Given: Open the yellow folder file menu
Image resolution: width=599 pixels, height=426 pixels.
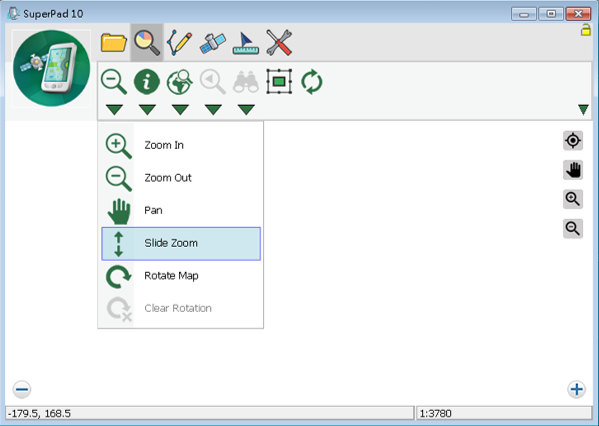Looking at the screenshot, I should tap(113, 42).
